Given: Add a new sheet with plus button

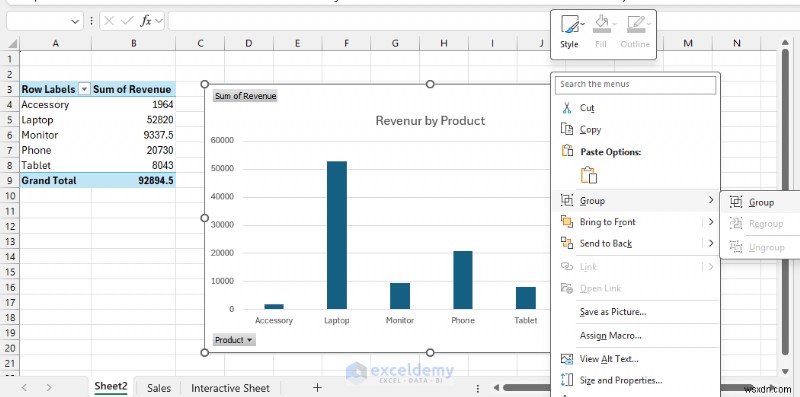Looking at the screenshot, I should click(317, 388).
